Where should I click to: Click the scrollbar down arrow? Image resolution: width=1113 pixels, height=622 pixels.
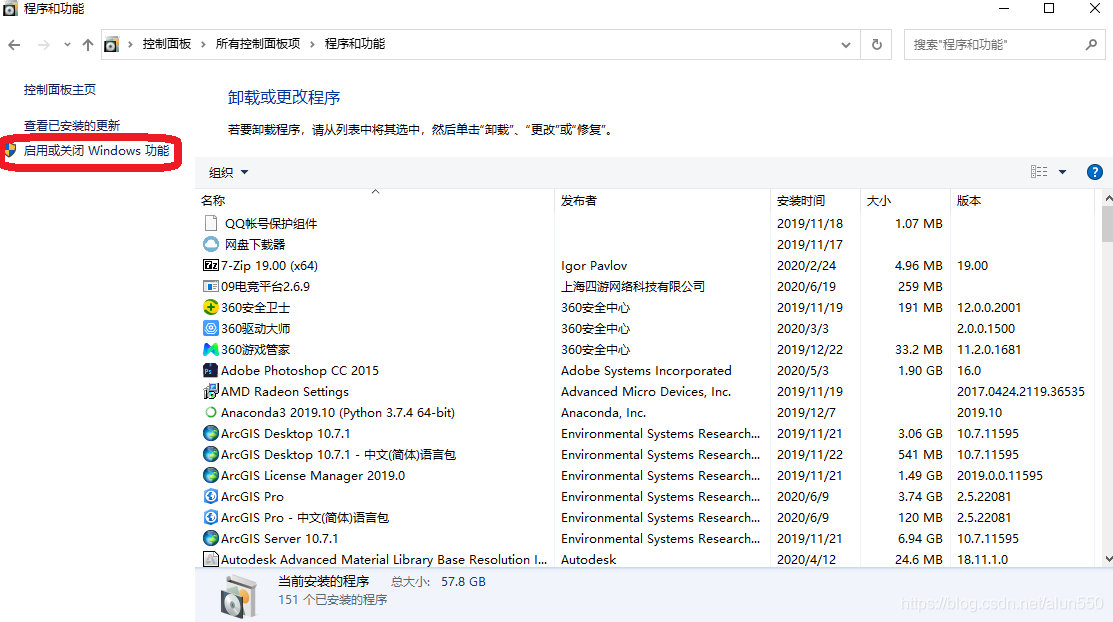point(1107,560)
